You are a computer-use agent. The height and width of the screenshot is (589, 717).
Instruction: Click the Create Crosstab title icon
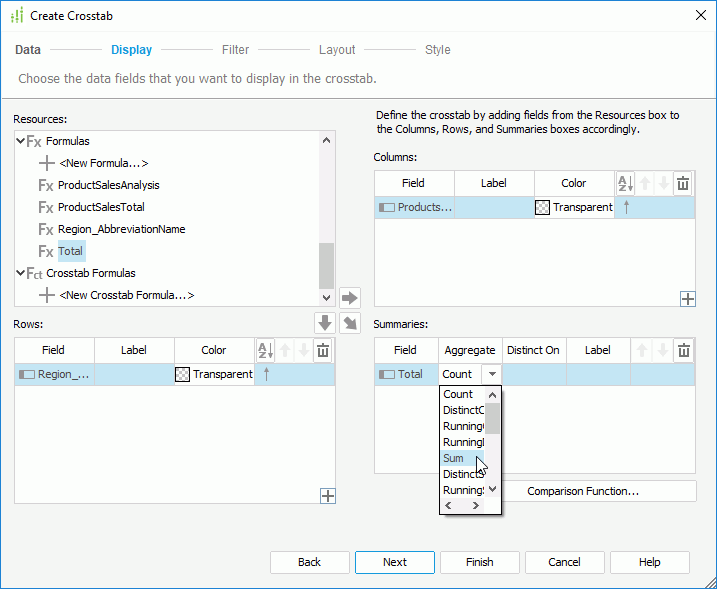(17, 16)
